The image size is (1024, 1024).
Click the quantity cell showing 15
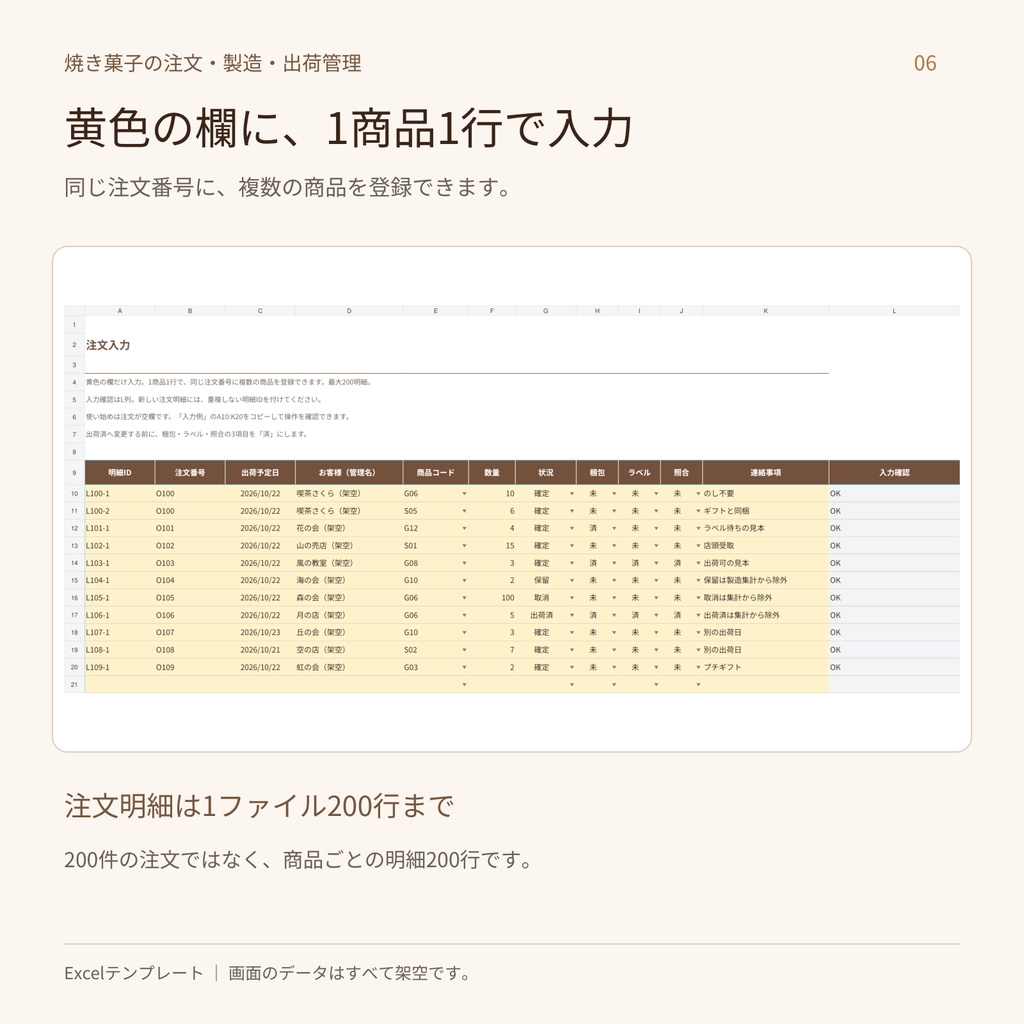pos(492,546)
